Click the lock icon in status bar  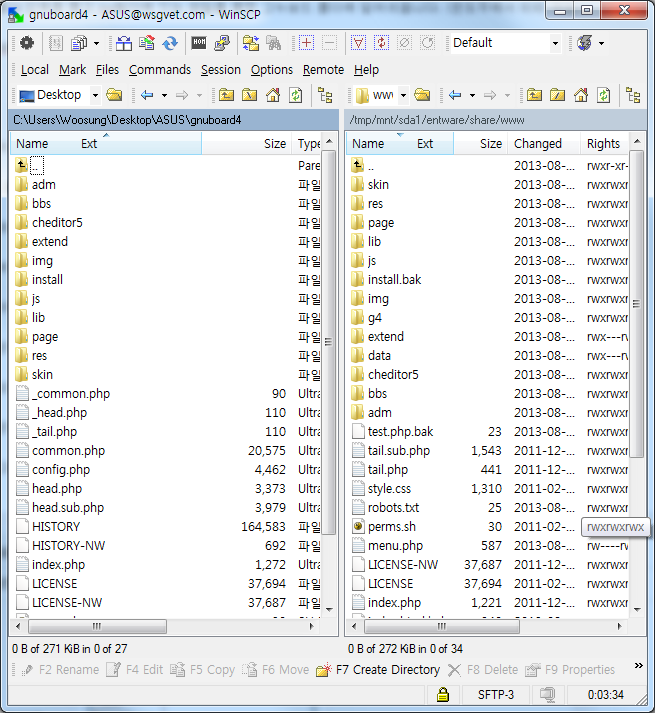tap(443, 694)
